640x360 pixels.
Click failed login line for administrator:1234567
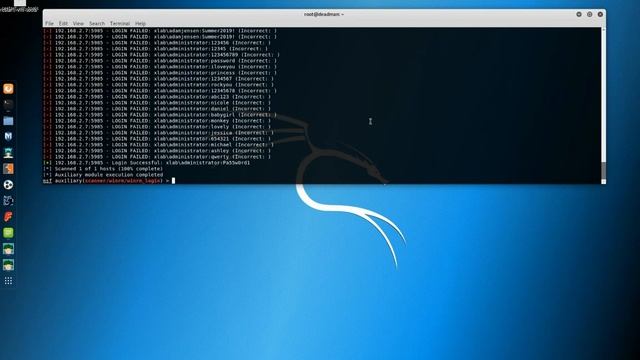[x=158, y=79]
